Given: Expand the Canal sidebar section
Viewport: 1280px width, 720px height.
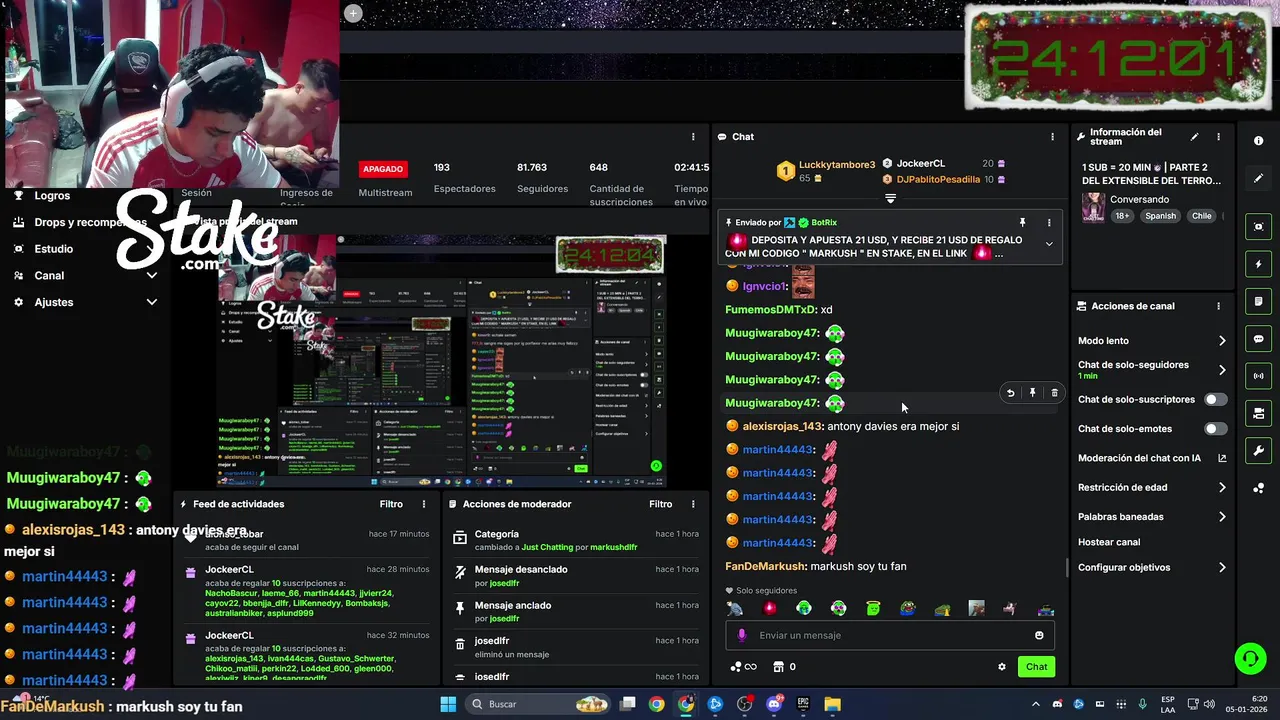Looking at the screenshot, I should pyautogui.click(x=152, y=275).
